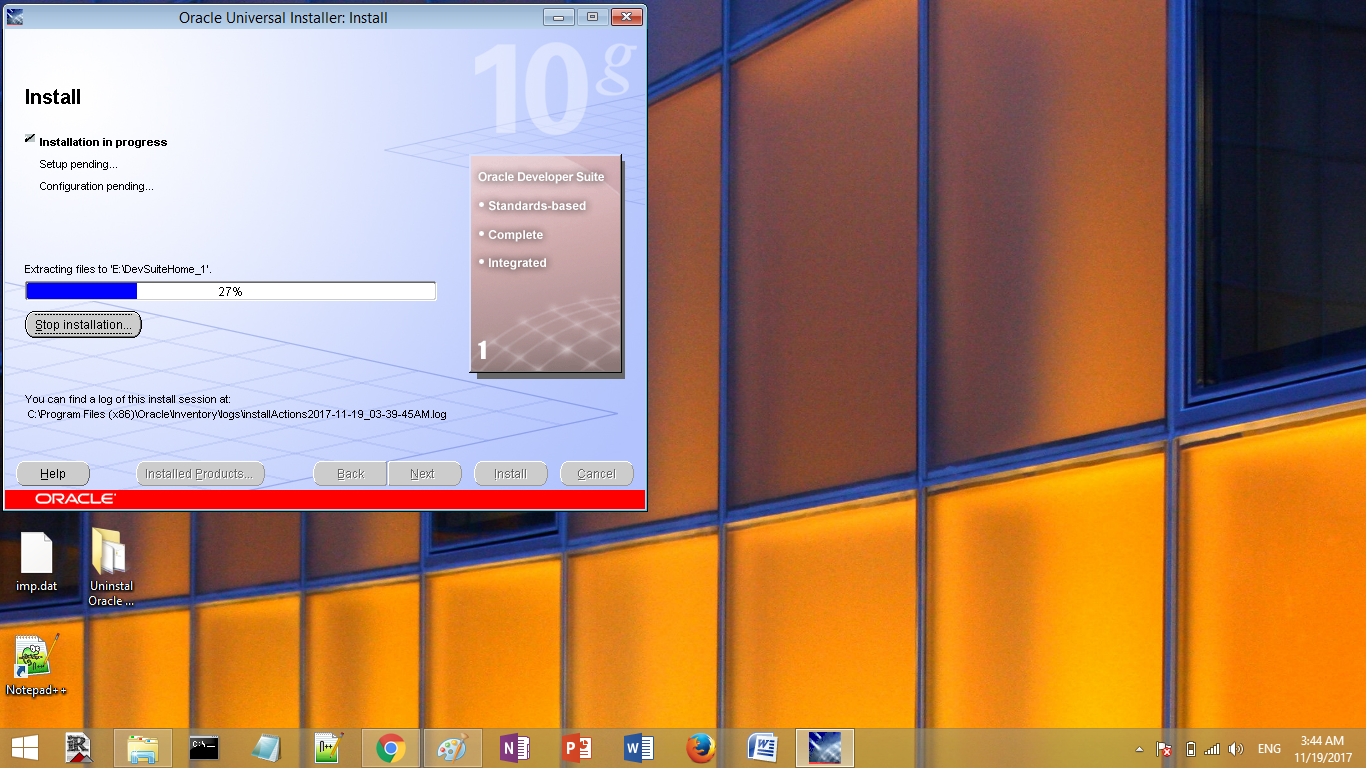Image resolution: width=1366 pixels, height=768 pixels.
Task: Launch Notepad from the taskbar
Action: click(267, 747)
